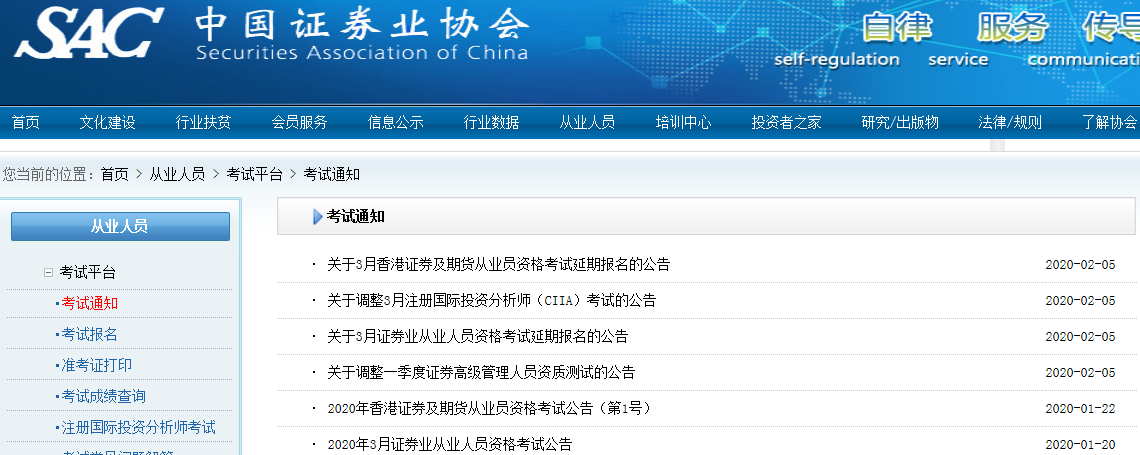Open 文化建设 in the navigation bar

tap(107, 123)
